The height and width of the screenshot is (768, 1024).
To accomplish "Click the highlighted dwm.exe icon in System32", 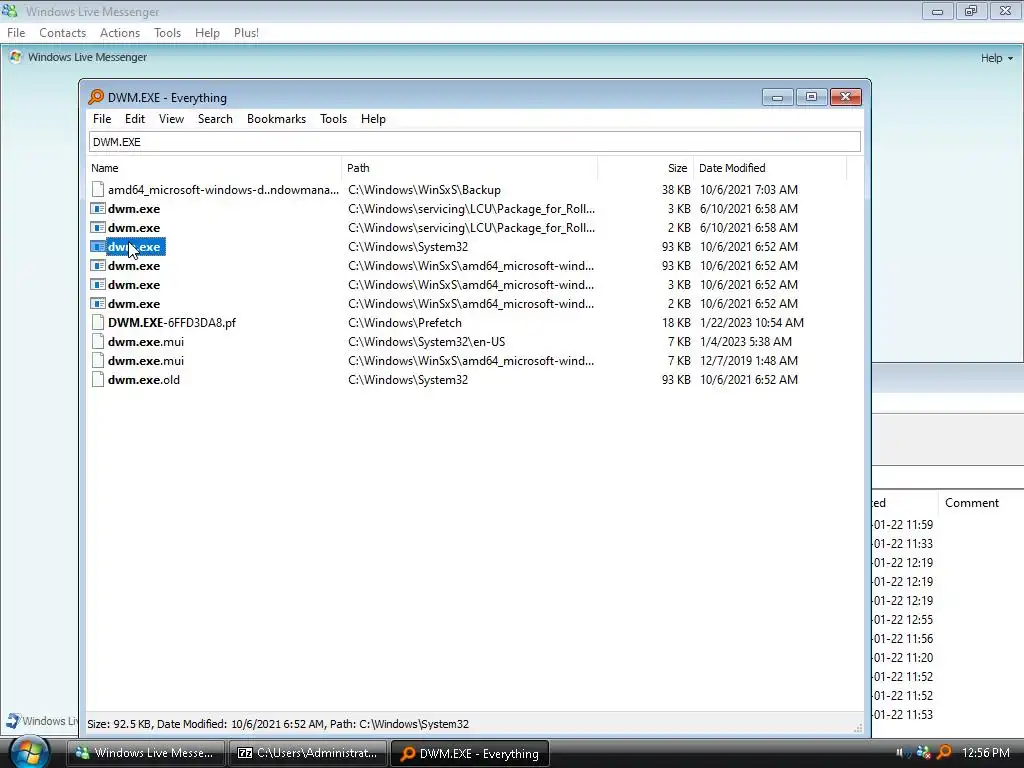I will click(x=98, y=247).
